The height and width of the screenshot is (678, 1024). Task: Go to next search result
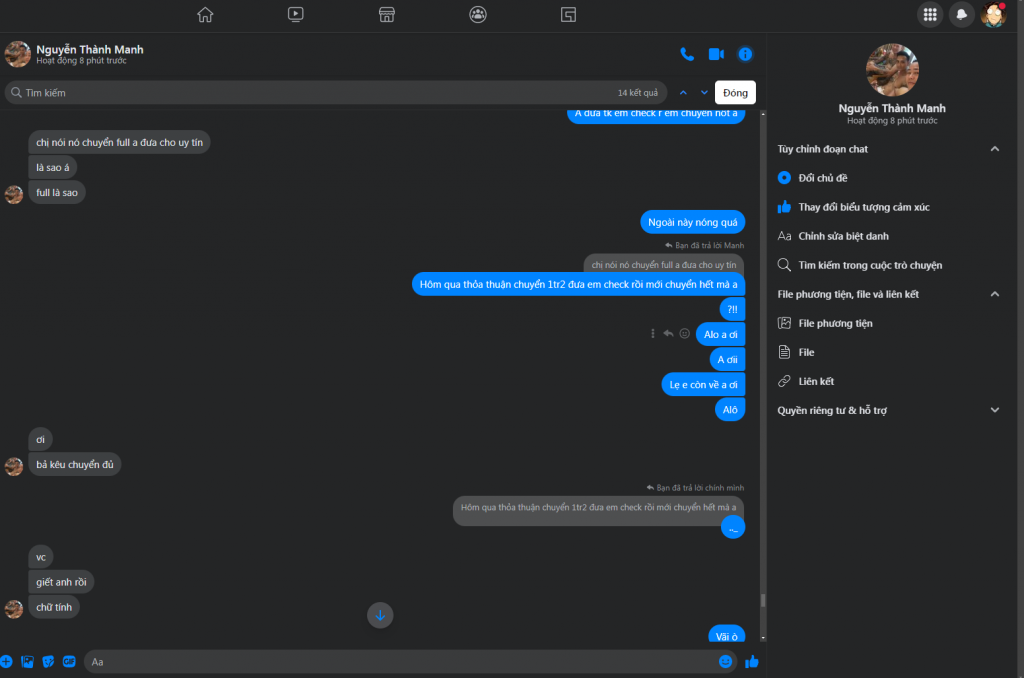click(704, 93)
